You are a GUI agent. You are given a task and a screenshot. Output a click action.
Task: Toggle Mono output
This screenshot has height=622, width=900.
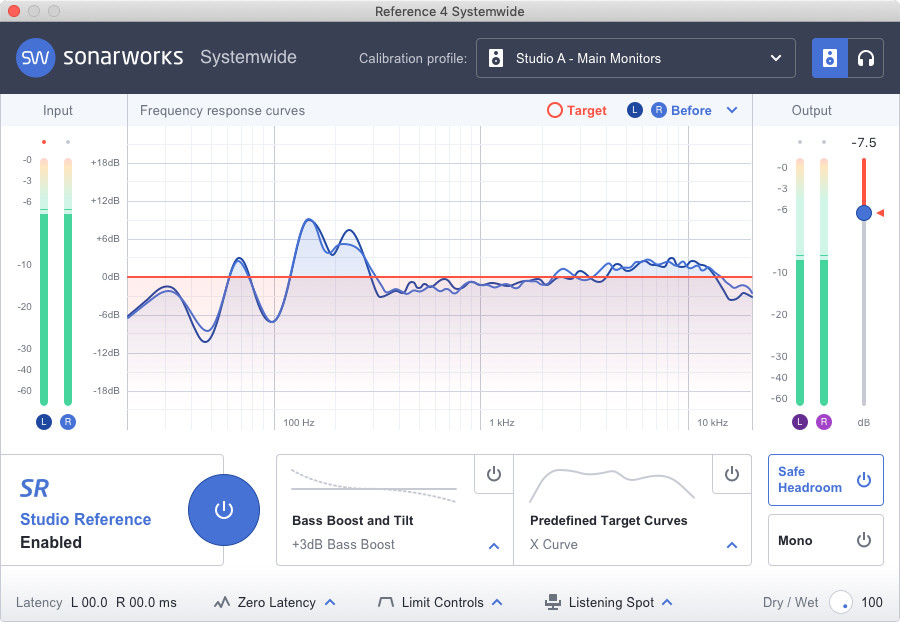[x=825, y=540]
